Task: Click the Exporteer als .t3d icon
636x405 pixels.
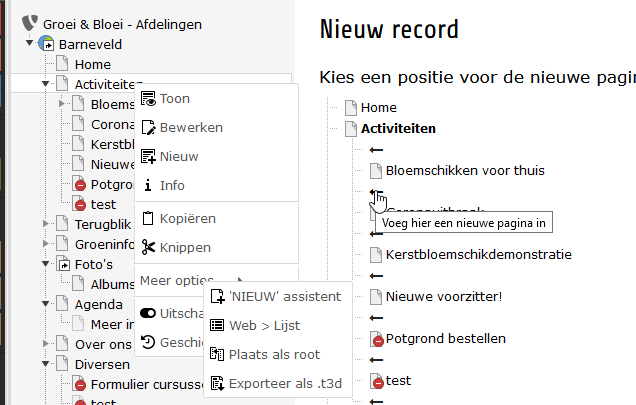Action: 218,382
